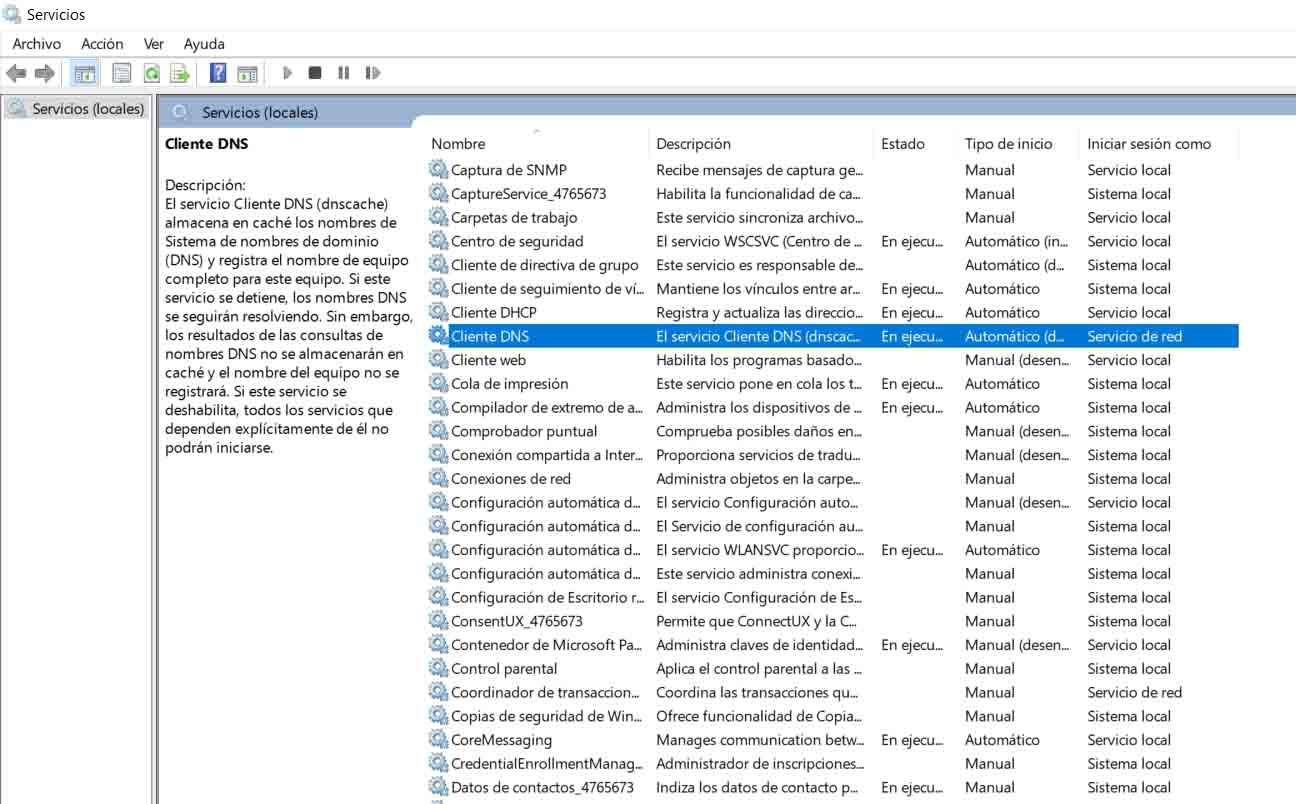1296x804 pixels.
Task: Restart the service with the restart toolbar icon
Action: [373, 73]
